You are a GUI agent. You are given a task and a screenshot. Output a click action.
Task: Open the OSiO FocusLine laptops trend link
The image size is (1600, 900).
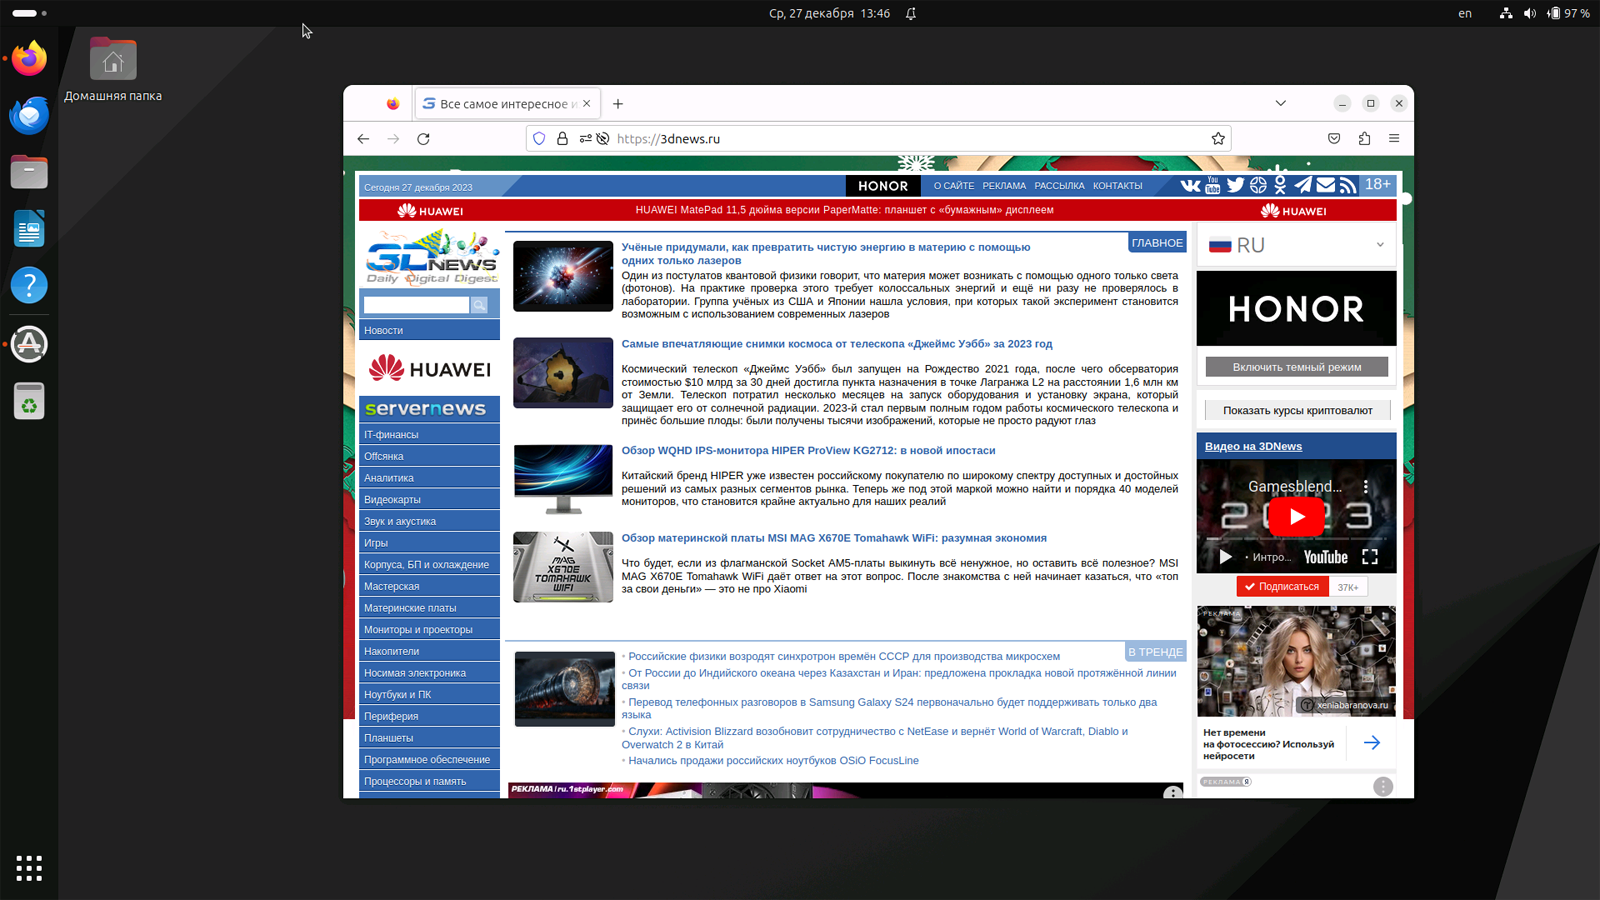pos(773,761)
